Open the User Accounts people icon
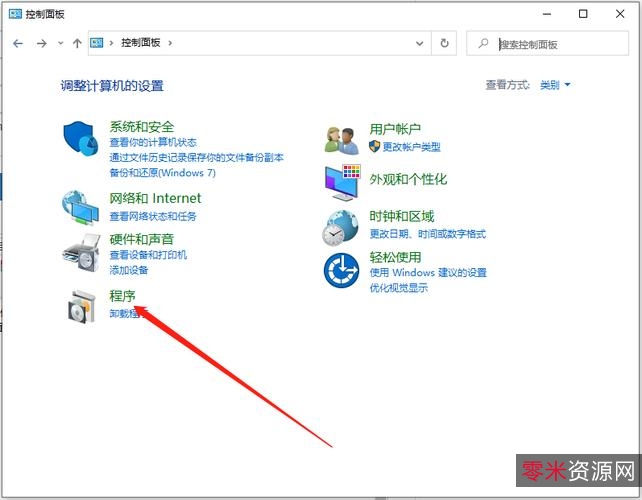The image size is (642, 500). (342, 140)
